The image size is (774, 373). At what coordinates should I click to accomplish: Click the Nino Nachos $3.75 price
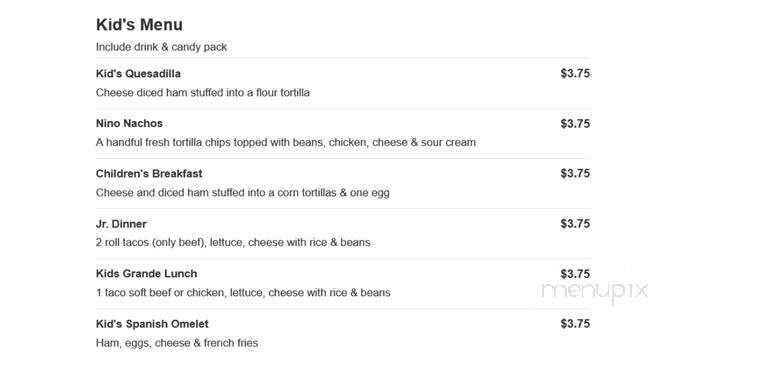point(575,123)
